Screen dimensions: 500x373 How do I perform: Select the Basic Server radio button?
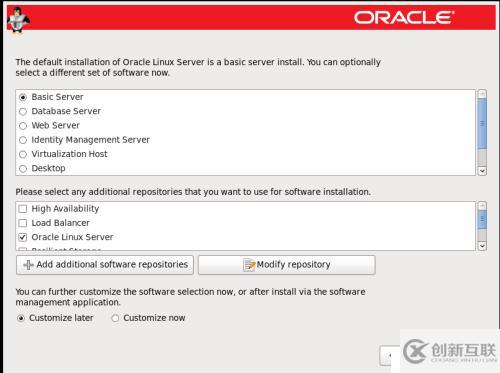(x=23, y=97)
